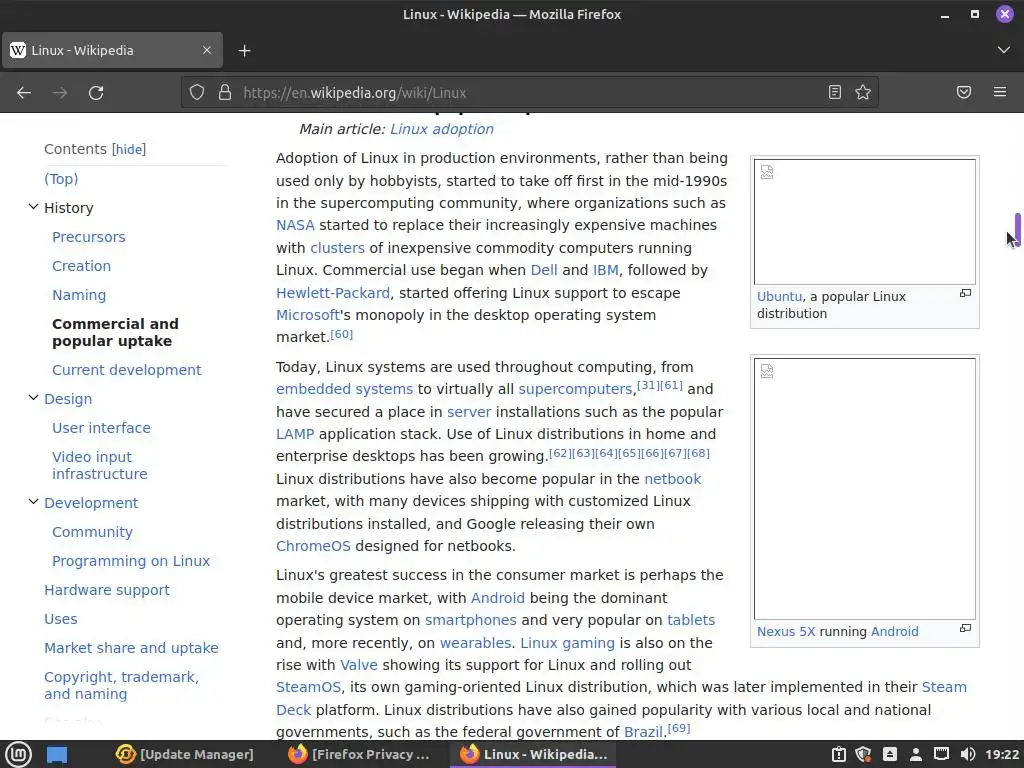The image size is (1024, 768).
Task: List all tabs dropdown arrow
Action: point(1004,50)
